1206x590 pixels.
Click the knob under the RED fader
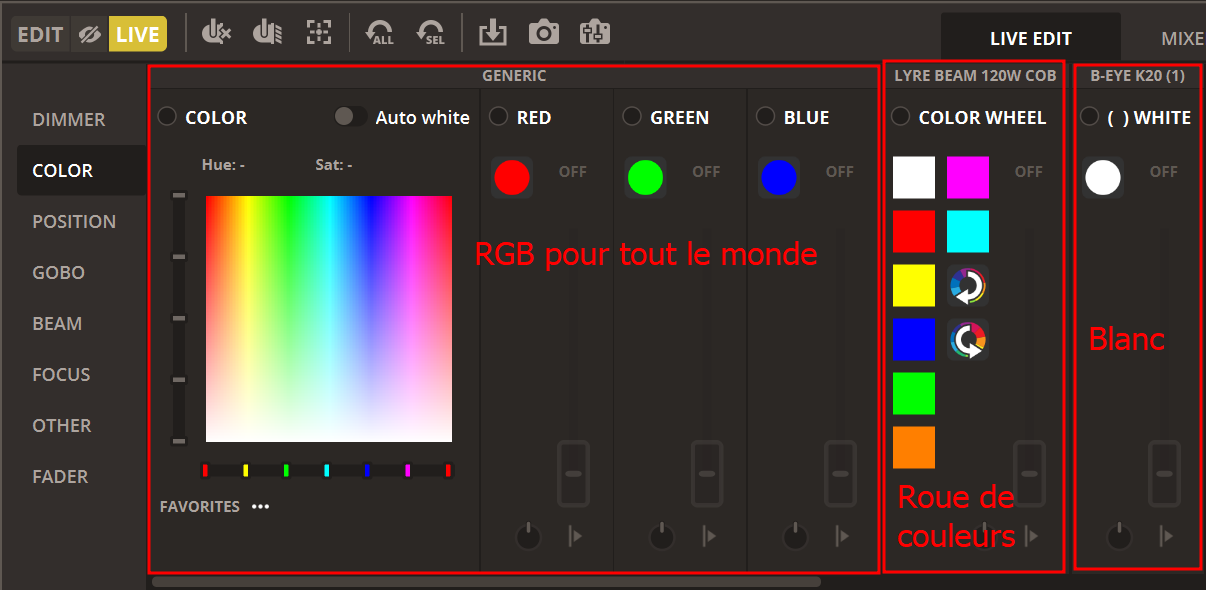coord(528,537)
